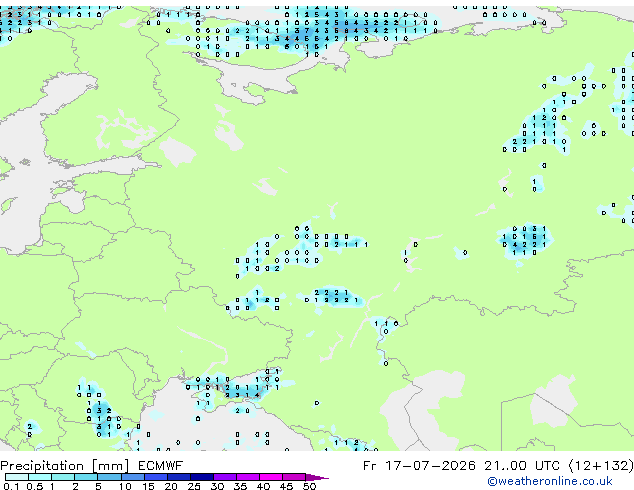Click the 35–40 mm legend swatch
This screenshot has height=490, width=634.
point(247,477)
